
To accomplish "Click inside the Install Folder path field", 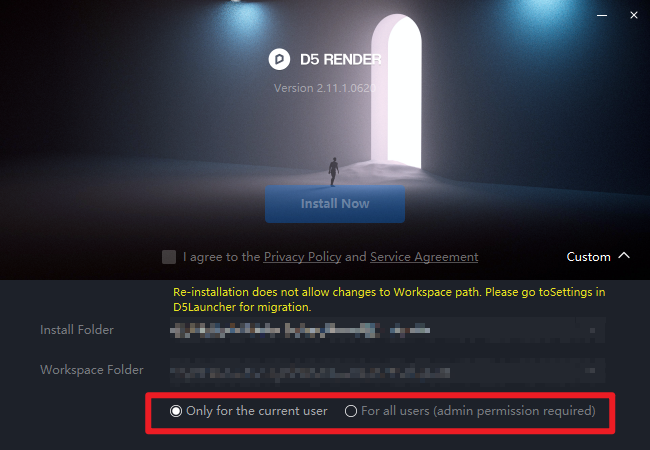I will point(387,330).
